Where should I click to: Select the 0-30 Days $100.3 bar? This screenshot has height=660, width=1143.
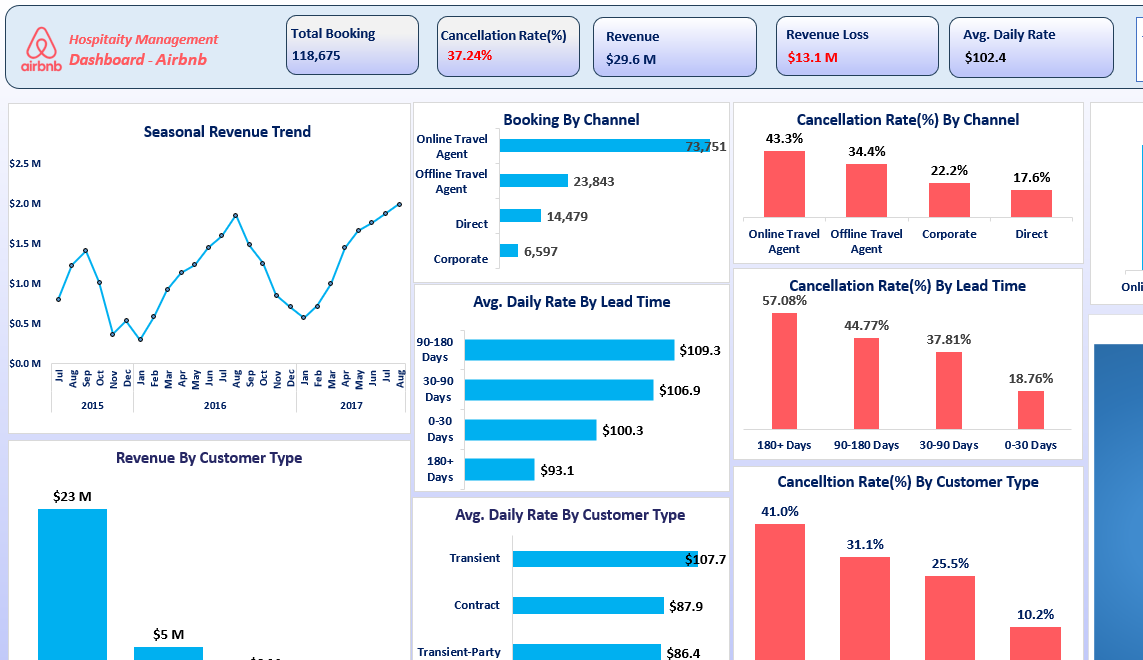(x=531, y=430)
